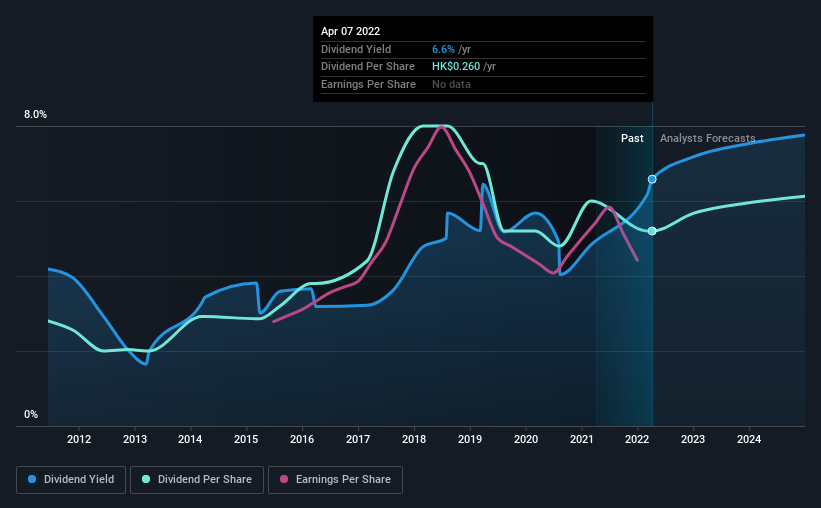Click the 2012 x-axis label
Image resolution: width=821 pixels, height=508 pixels.
79,439
